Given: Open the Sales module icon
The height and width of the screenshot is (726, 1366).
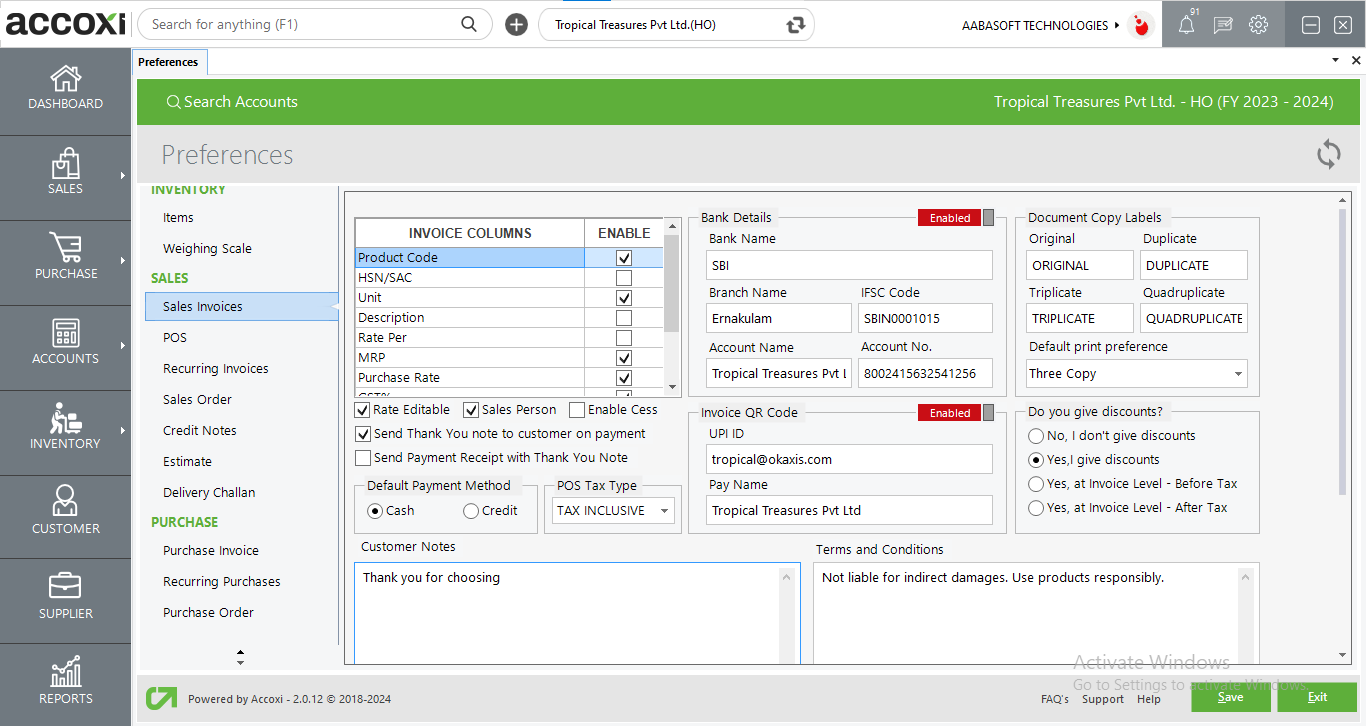Looking at the screenshot, I should [x=65, y=164].
